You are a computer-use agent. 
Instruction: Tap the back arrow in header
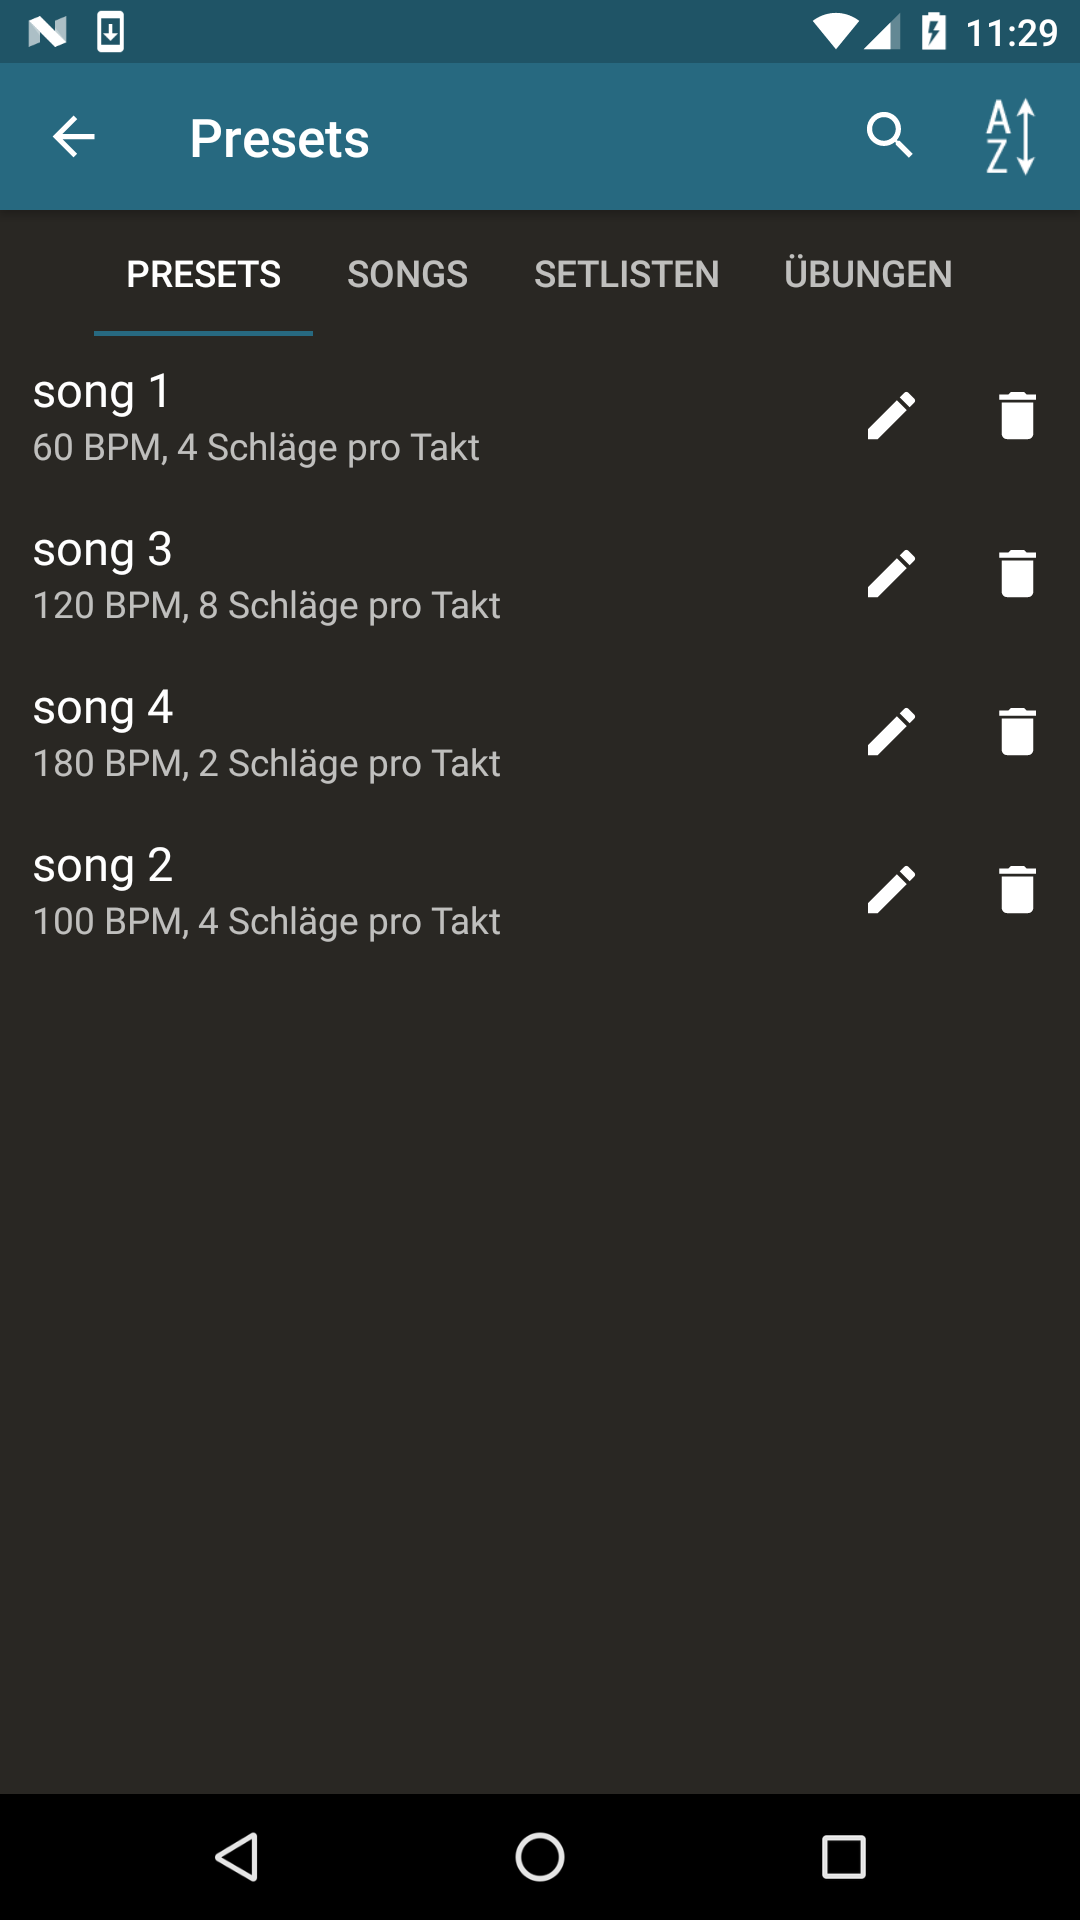point(74,137)
